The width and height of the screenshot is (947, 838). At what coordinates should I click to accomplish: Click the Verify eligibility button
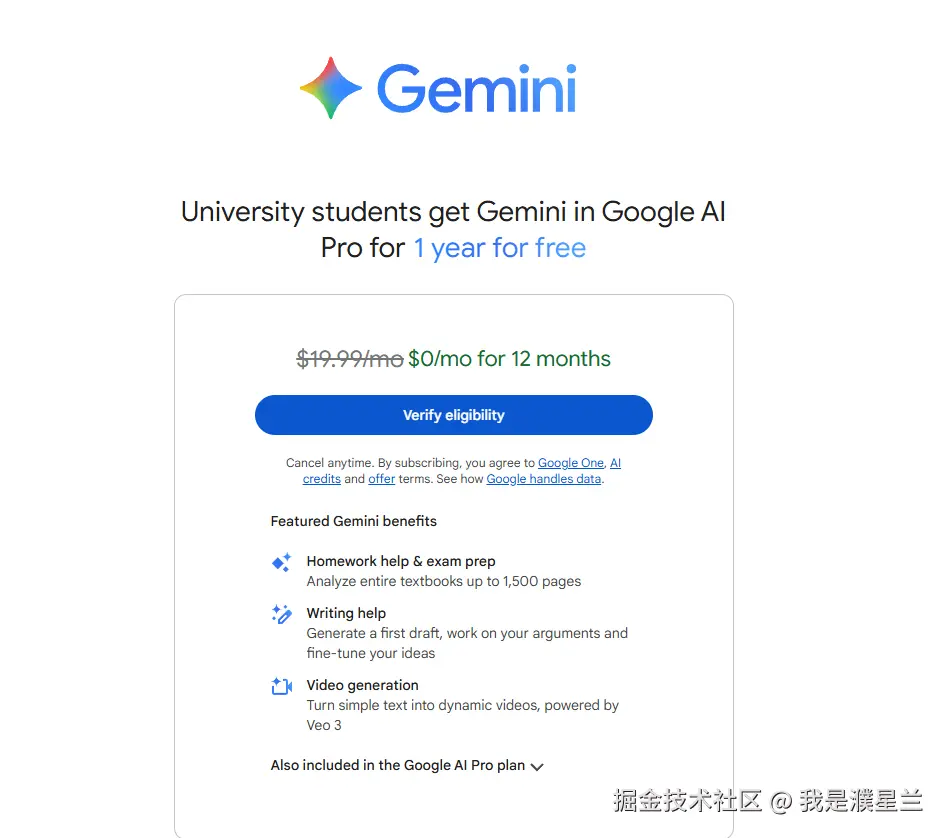(454, 415)
